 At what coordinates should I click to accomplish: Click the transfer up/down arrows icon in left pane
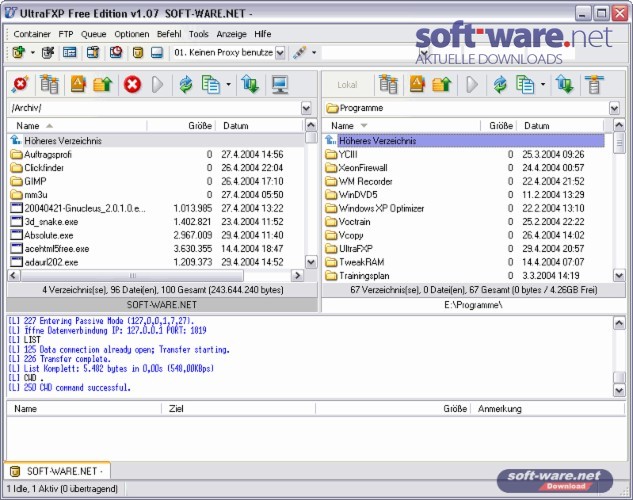tap(250, 84)
